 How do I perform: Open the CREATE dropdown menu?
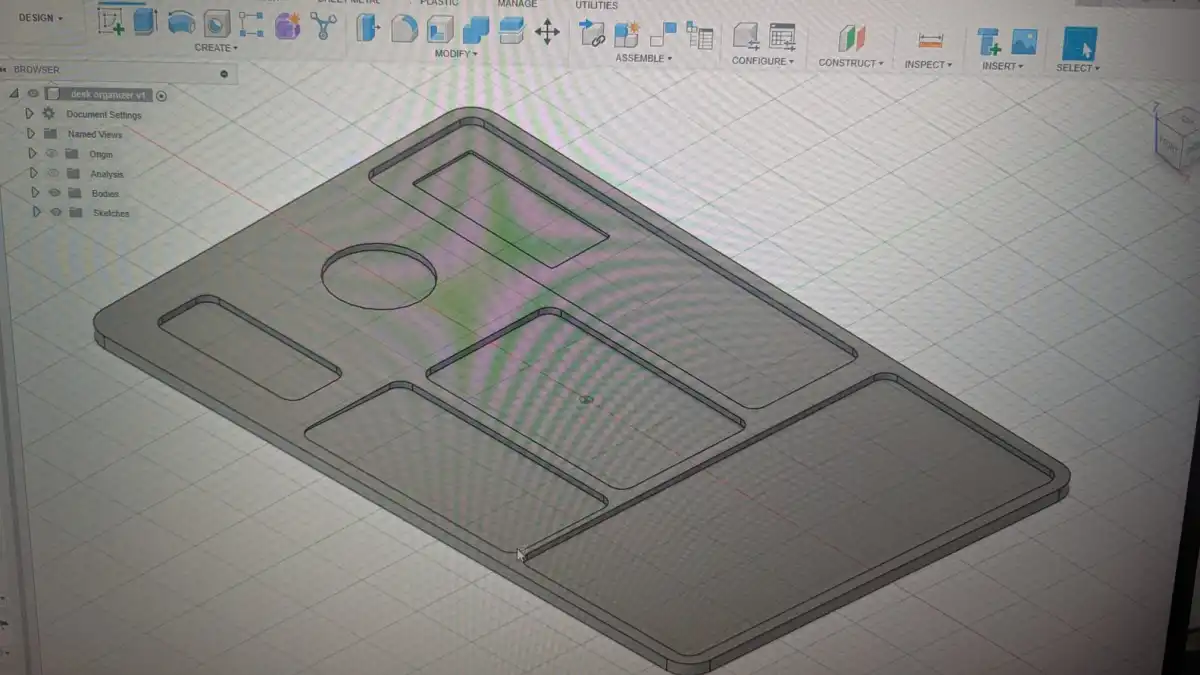tap(217, 48)
